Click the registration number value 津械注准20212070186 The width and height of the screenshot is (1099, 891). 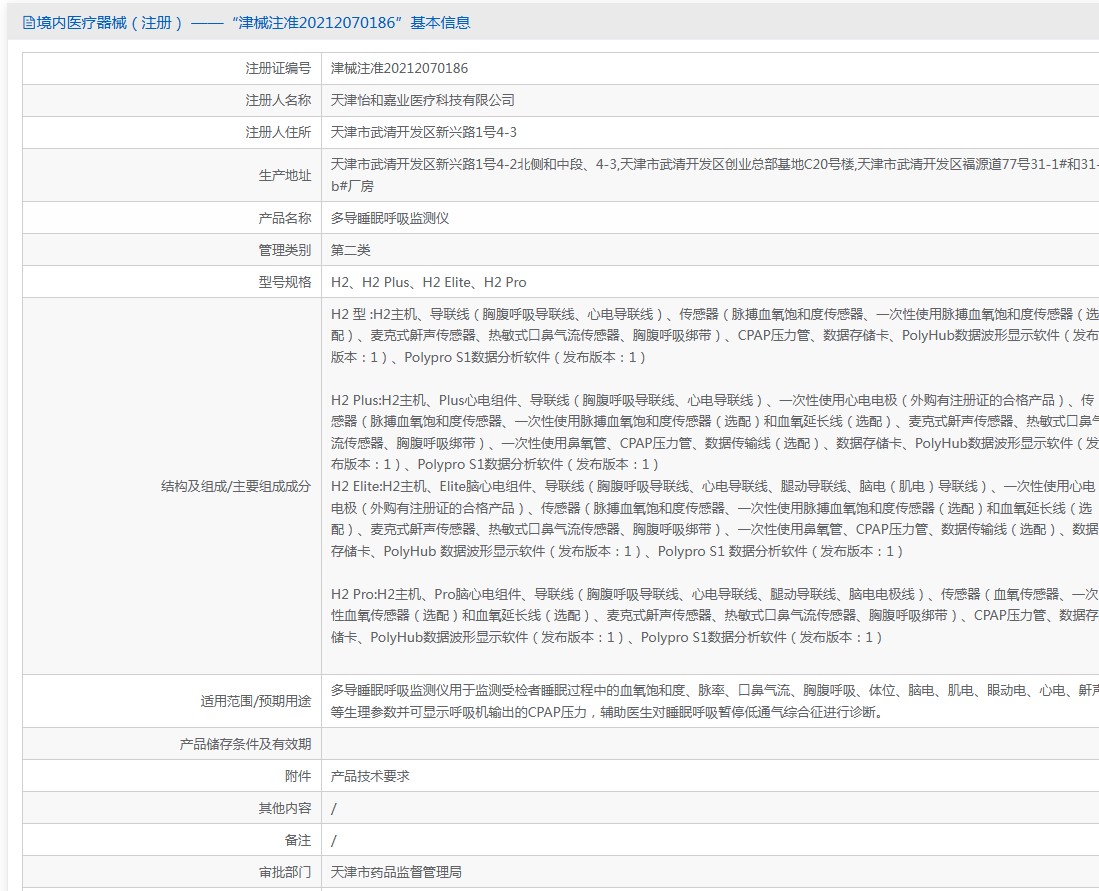399,69
